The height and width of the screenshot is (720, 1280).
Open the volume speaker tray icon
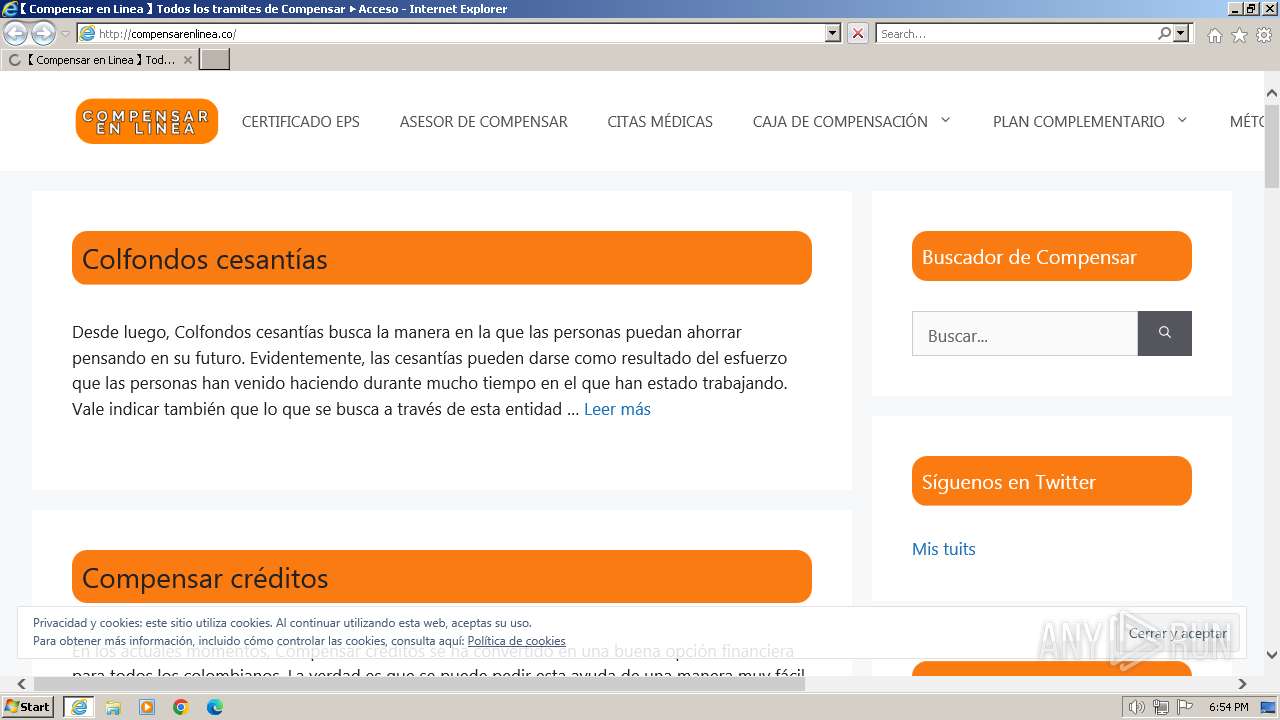click(x=1136, y=707)
